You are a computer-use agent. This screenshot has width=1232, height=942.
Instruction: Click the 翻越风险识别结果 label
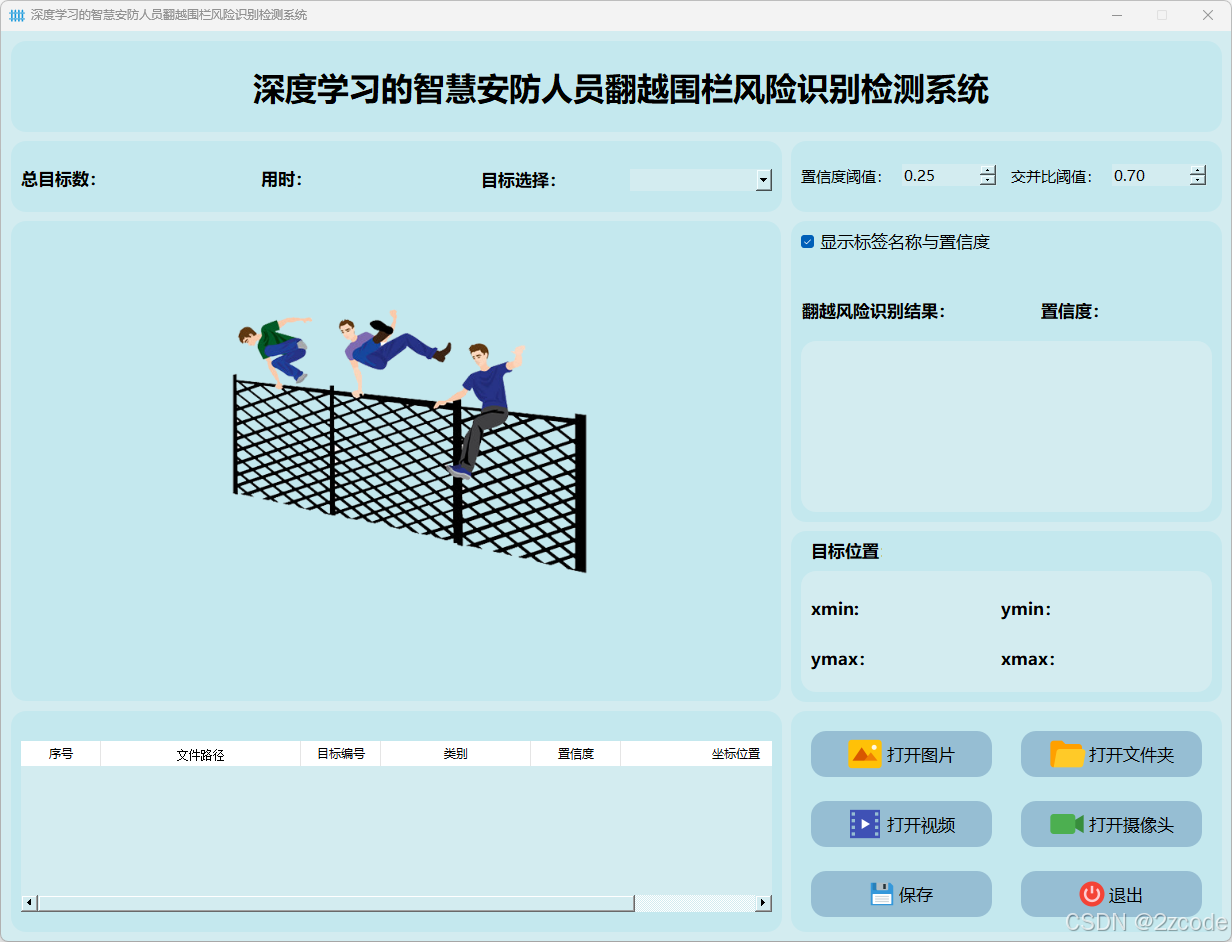874,311
